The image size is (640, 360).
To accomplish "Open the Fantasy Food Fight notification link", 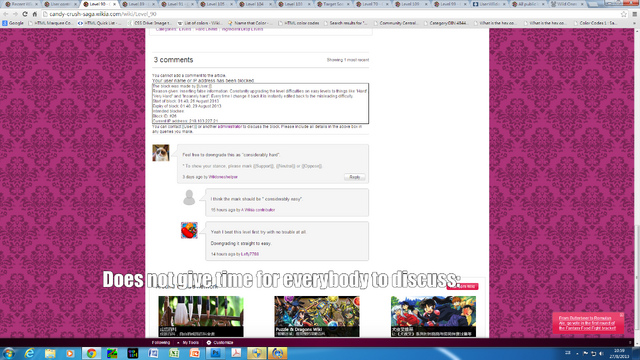I will pyautogui.click(x=587, y=323).
